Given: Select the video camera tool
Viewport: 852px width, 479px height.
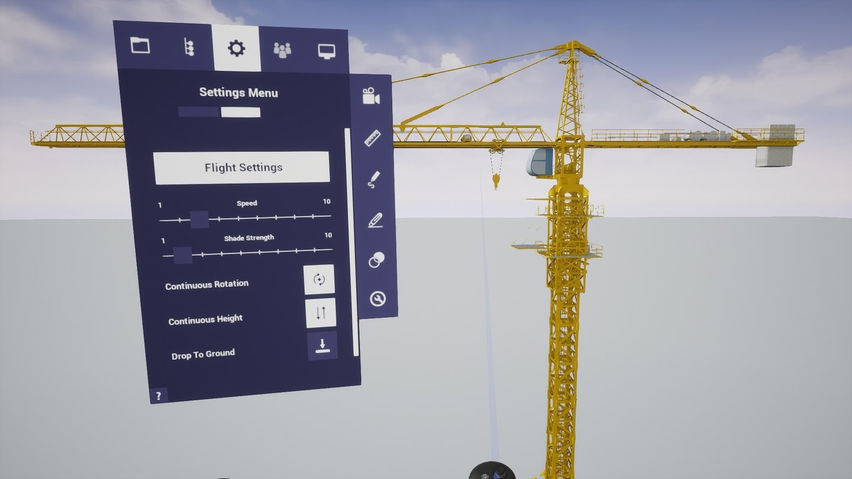Looking at the screenshot, I should pos(371,96).
